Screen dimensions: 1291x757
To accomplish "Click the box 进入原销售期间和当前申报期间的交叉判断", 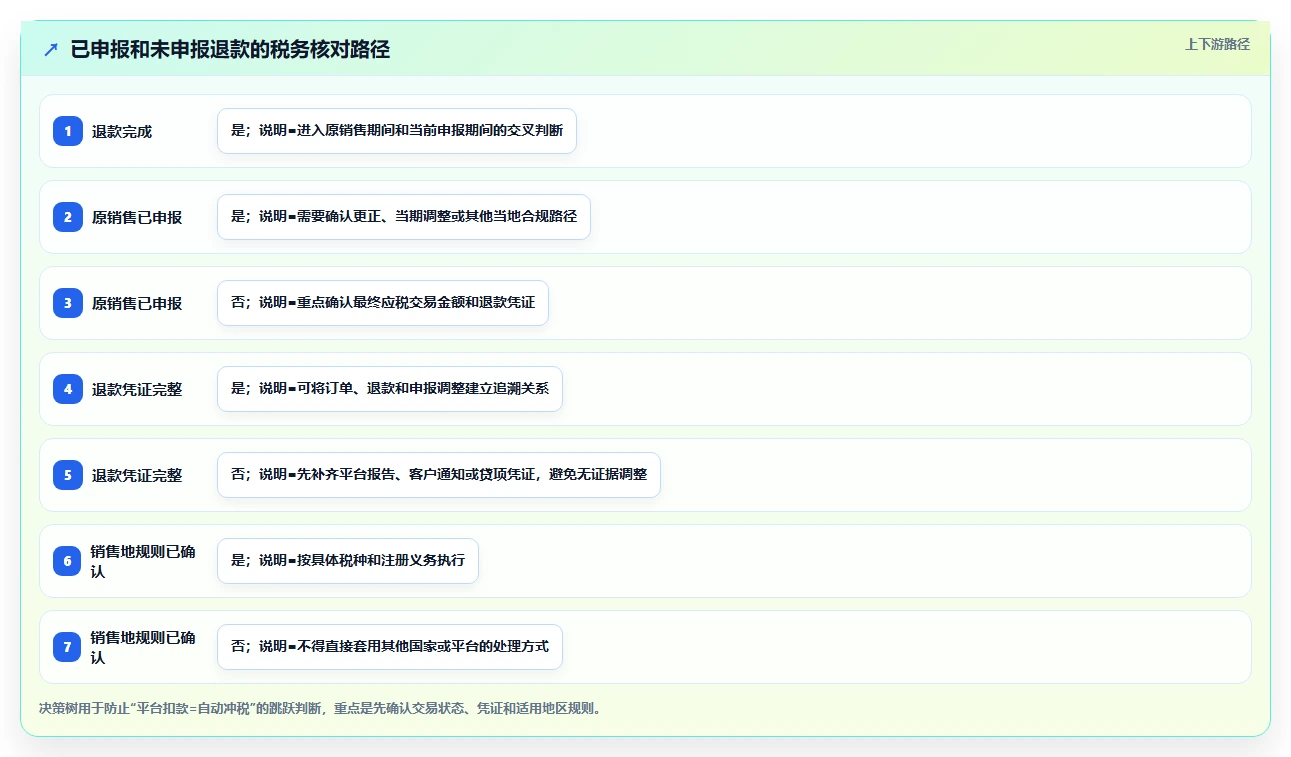I will coord(397,131).
